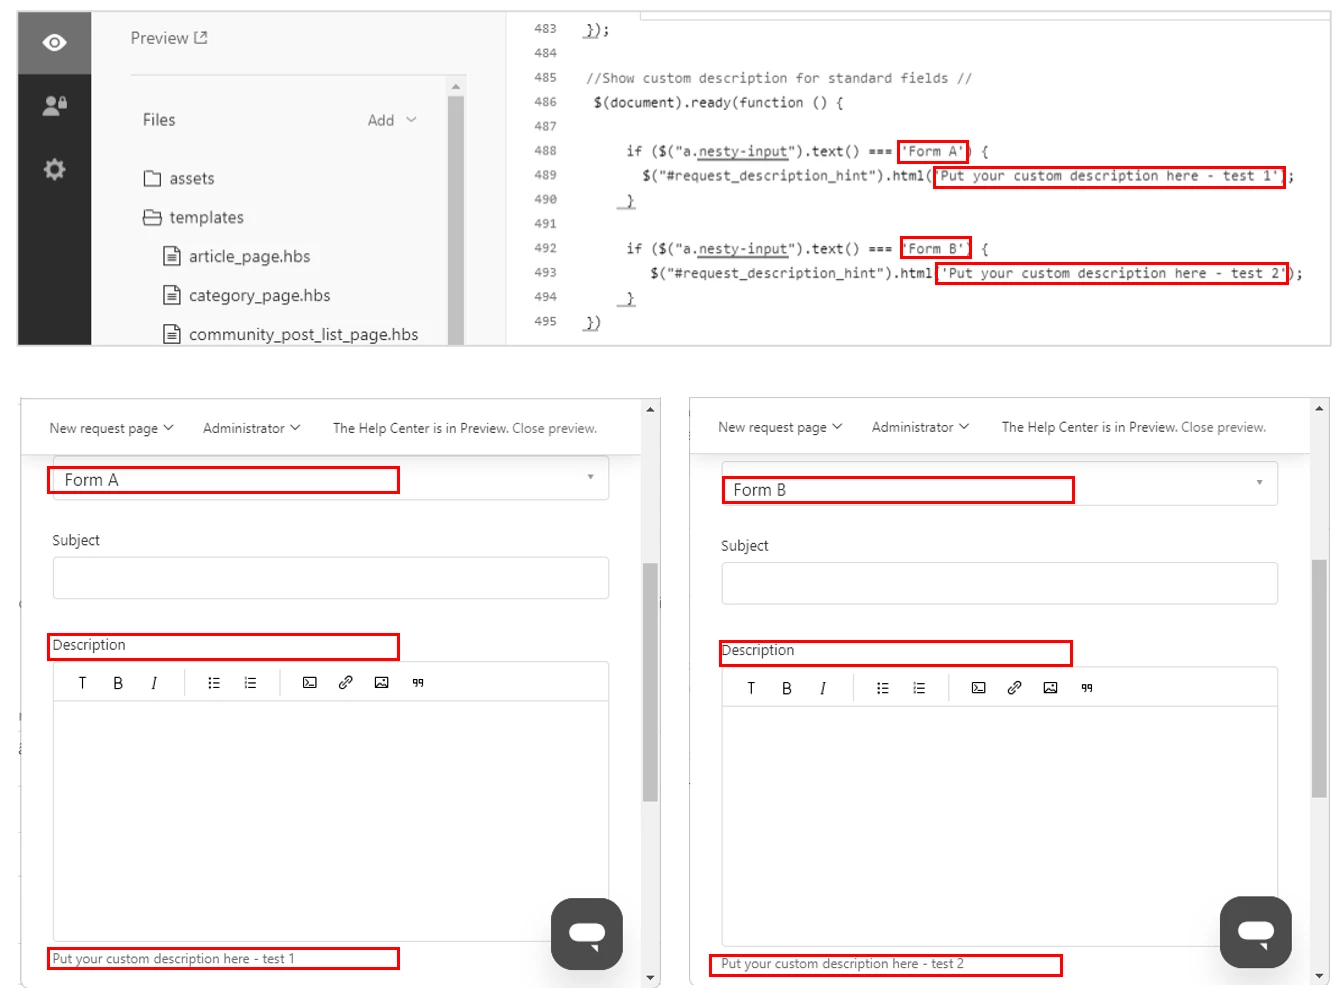Open article_page.hbs file
The height and width of the screenshot is (990, 1341).
(x=237, y=256)
